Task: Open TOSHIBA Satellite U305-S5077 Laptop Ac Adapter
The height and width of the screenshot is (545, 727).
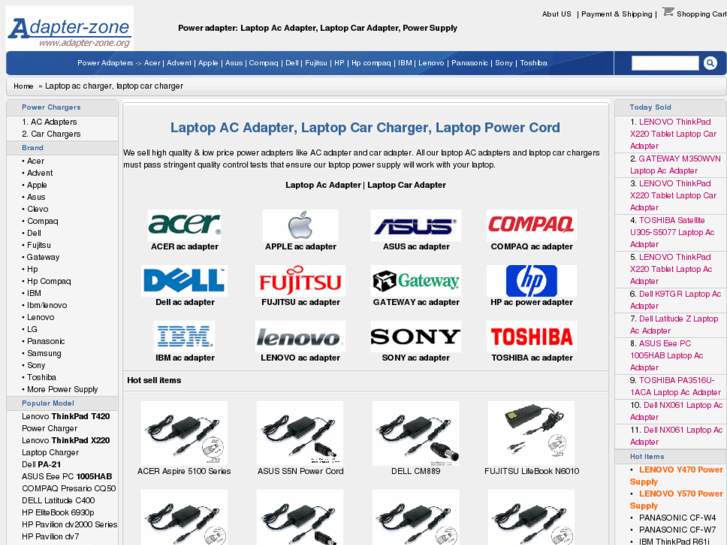Action: (x=672, y=232)
